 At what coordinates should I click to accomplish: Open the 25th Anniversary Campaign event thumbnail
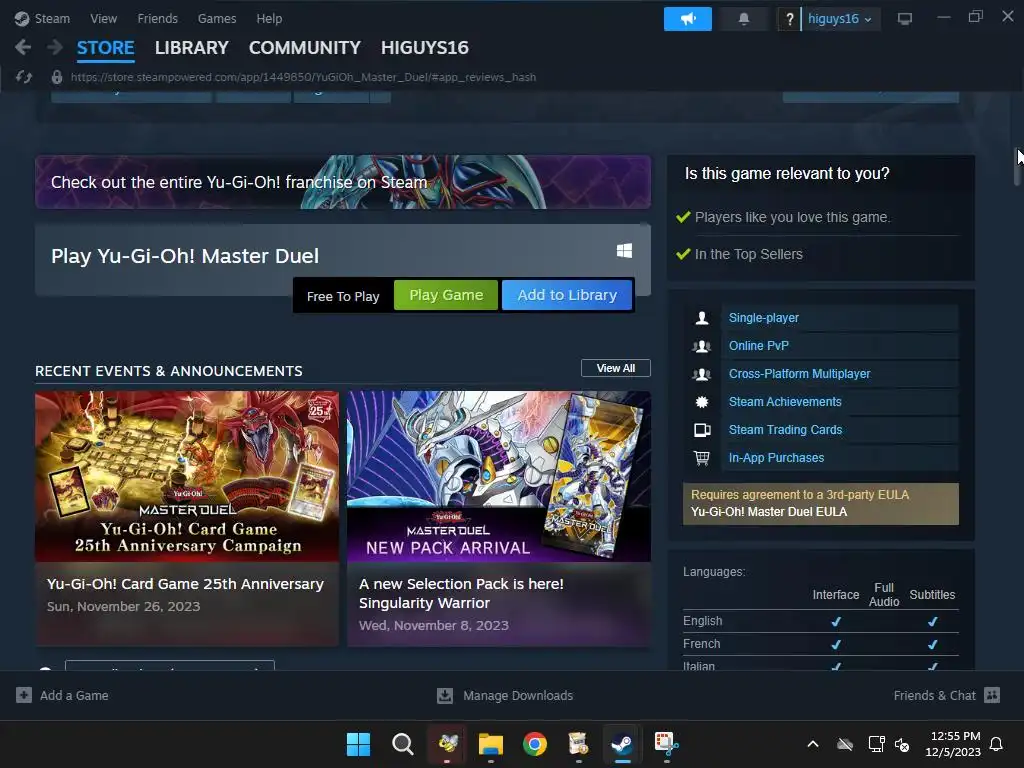coord(187,477)
